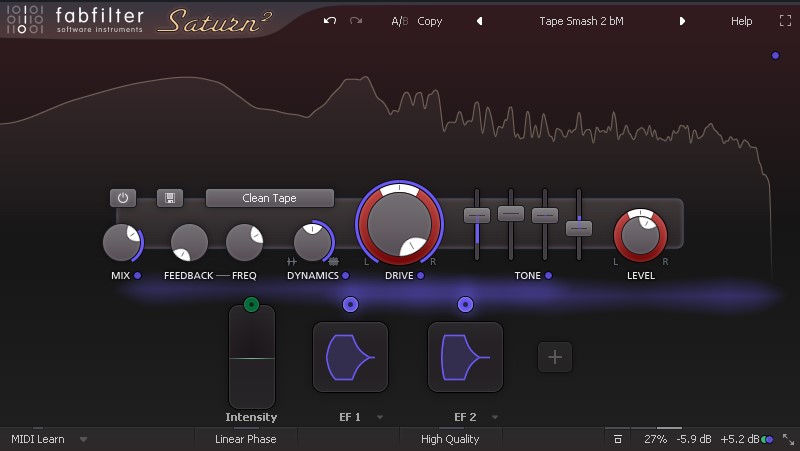Click the -5.9 dB input level value
The image size is (800, 451).
point(694,439)
